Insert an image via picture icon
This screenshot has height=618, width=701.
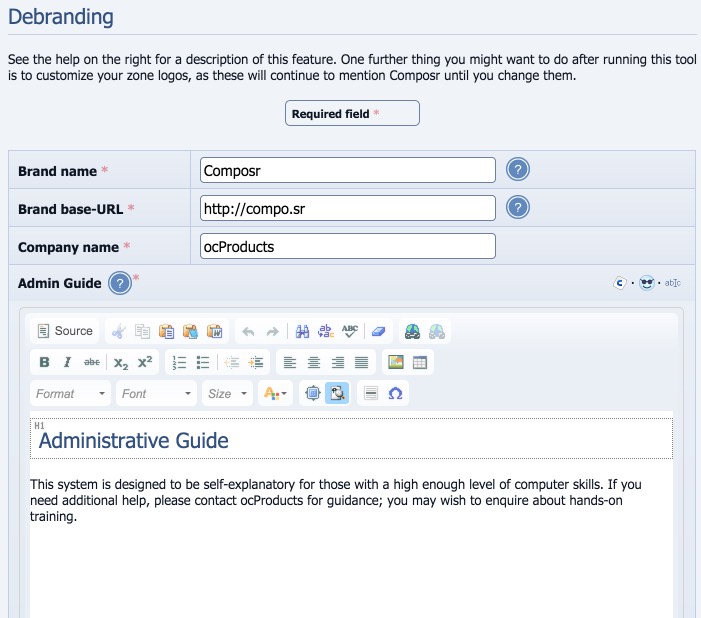pyautogui.click(x=396, y=362)
